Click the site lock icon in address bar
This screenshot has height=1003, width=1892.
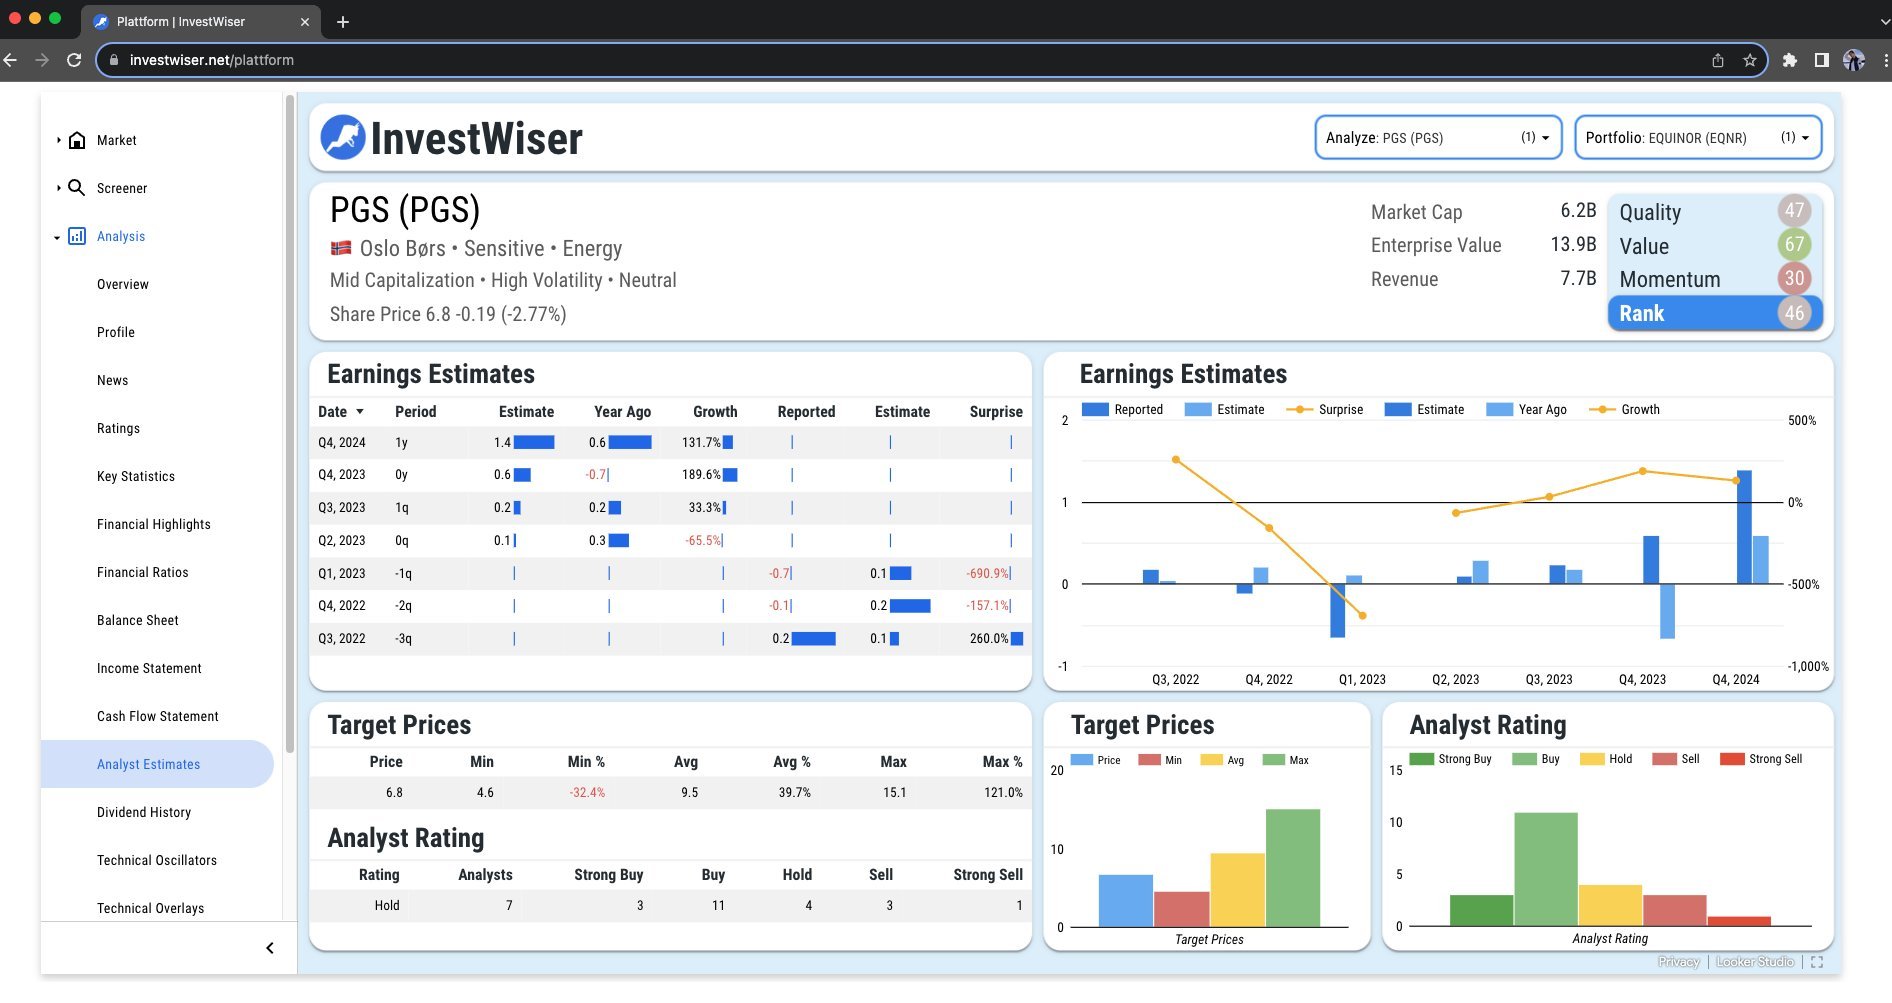[x=114, y=60]
